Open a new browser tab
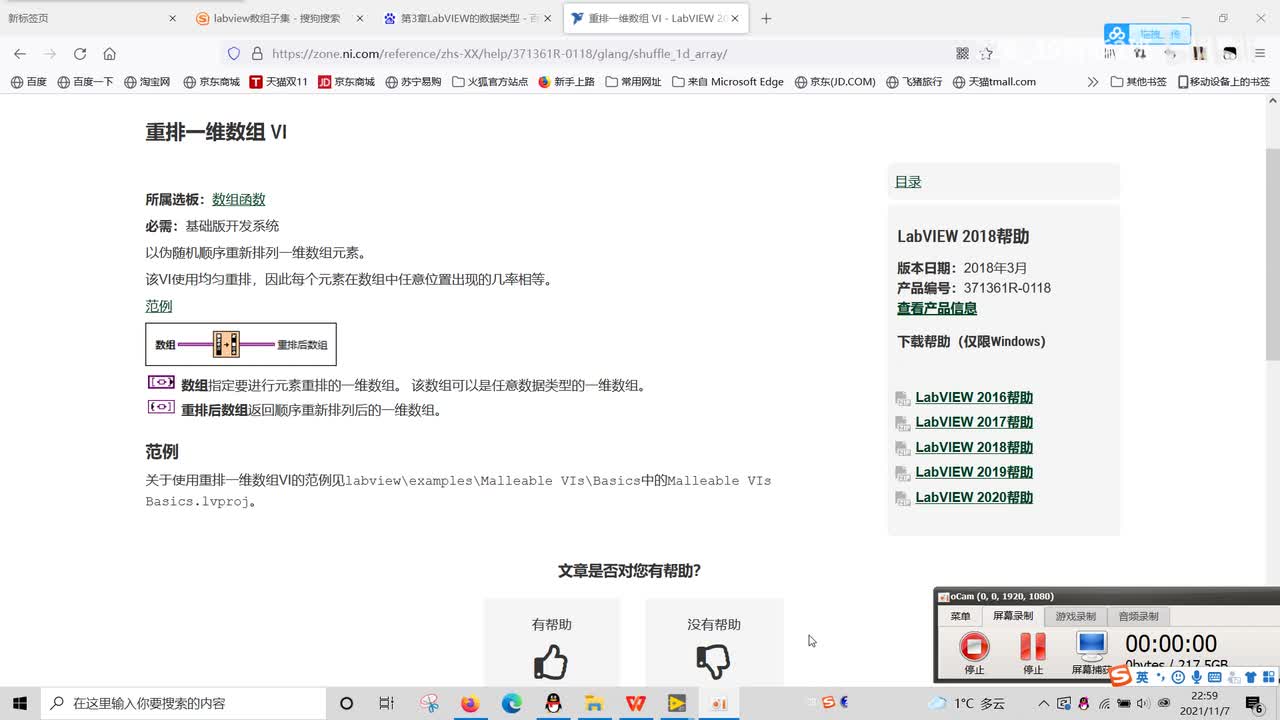1280x720 pixels. click(x=766, y=18)
